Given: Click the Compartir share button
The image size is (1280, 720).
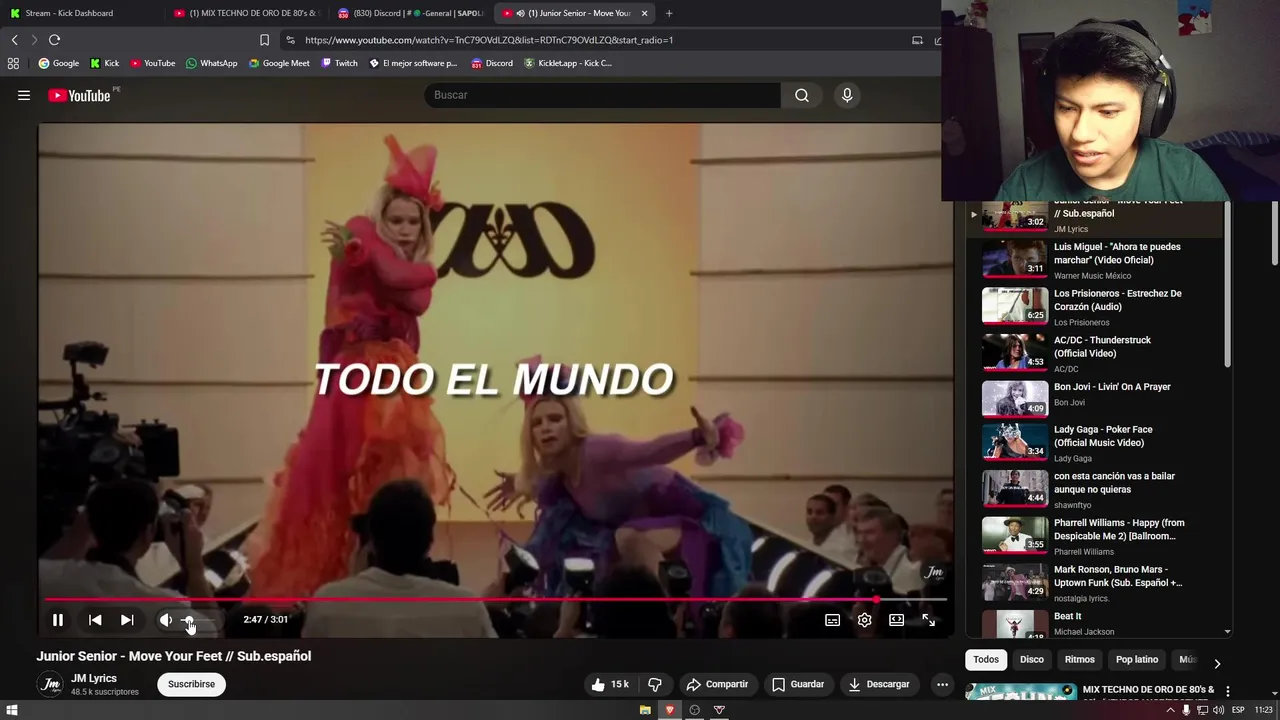Looking at the screenshot, I should pos(717,684).
